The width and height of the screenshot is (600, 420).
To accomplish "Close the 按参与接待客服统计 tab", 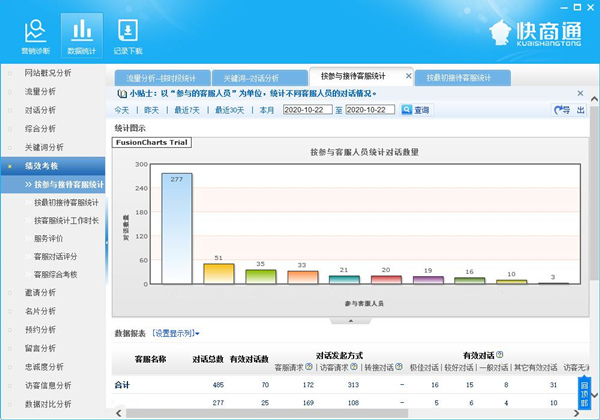I will 407,76.
